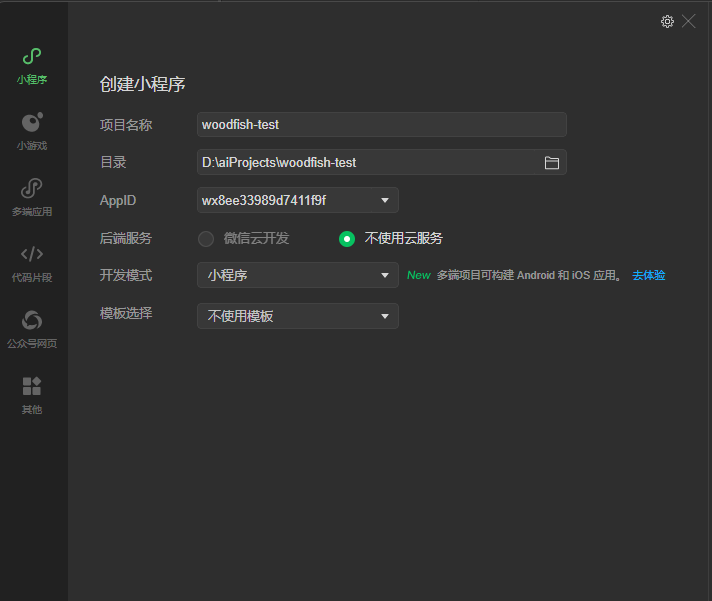712x601 pixels.
Task: Click the 创建小程序 heading text
Action: [x=143, y=84]
